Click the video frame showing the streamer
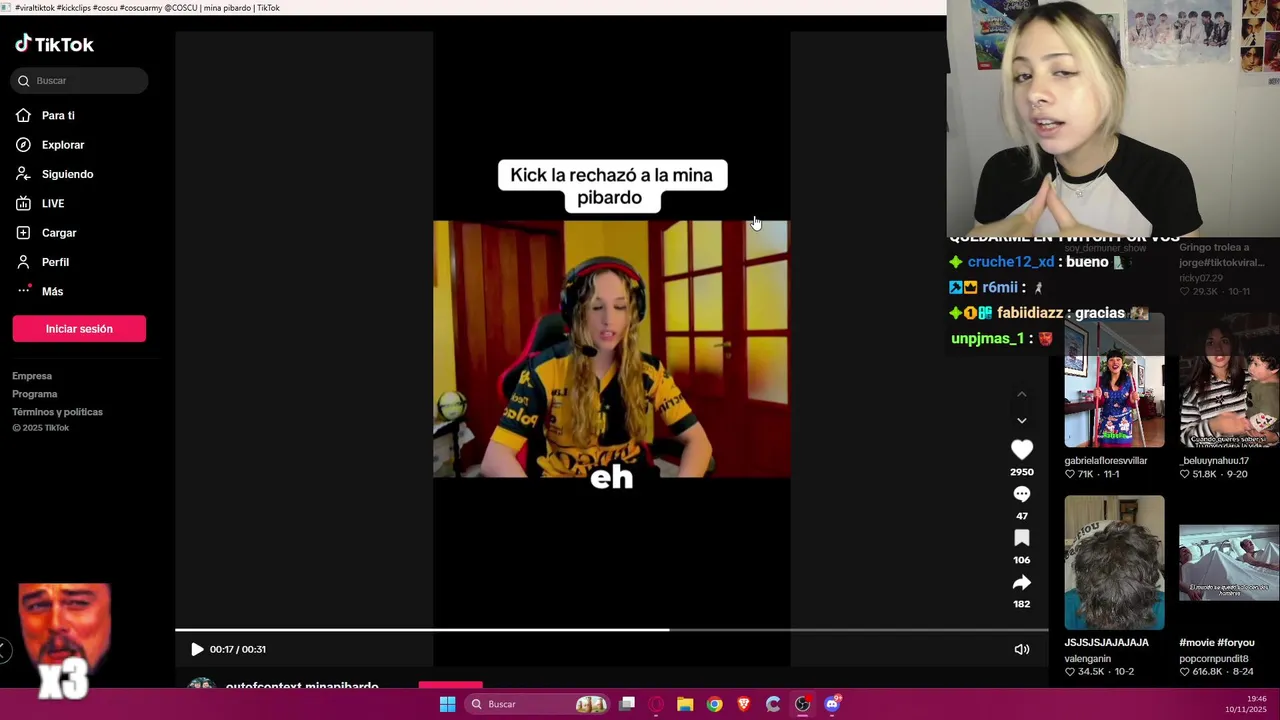 (x=611, y=349)
